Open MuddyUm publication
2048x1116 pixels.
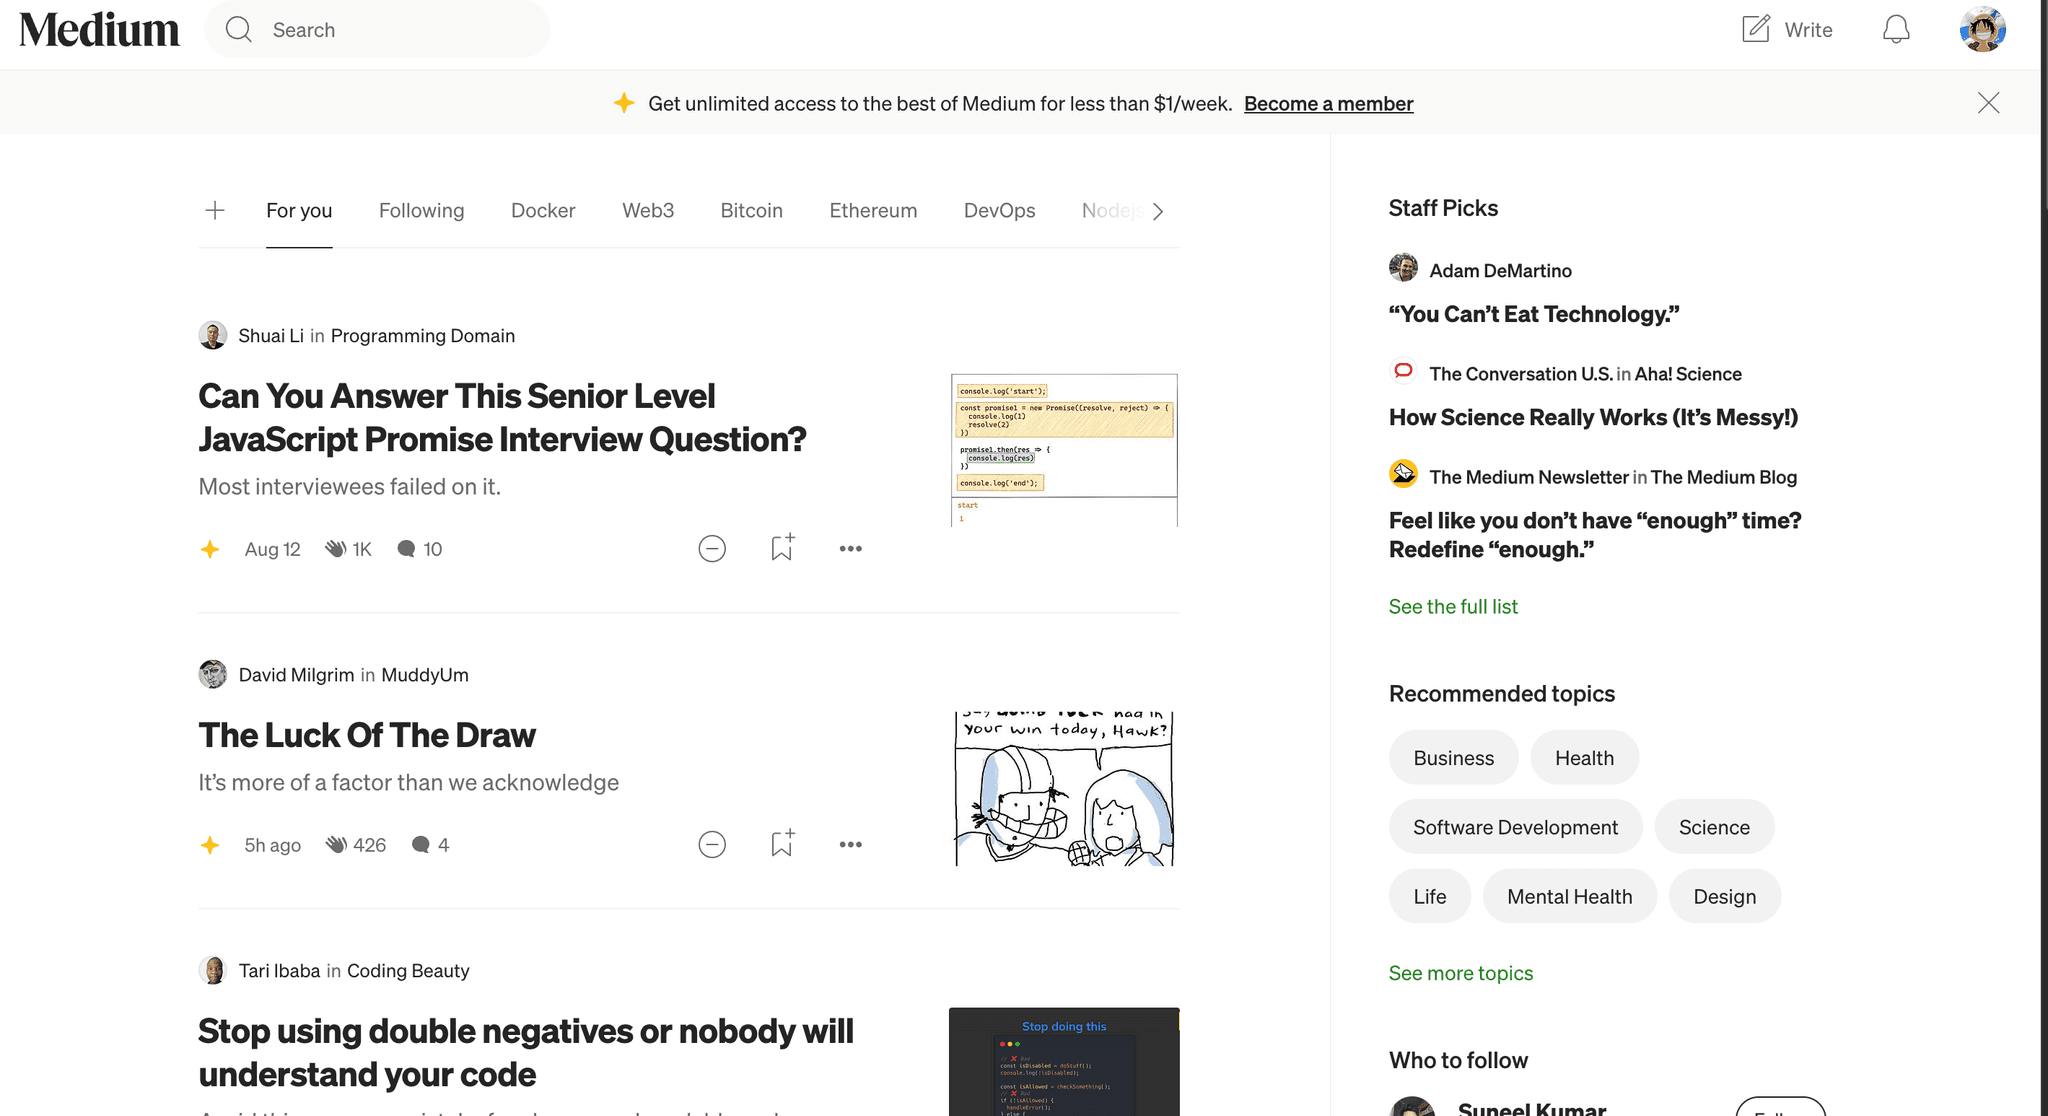point(424,675)
